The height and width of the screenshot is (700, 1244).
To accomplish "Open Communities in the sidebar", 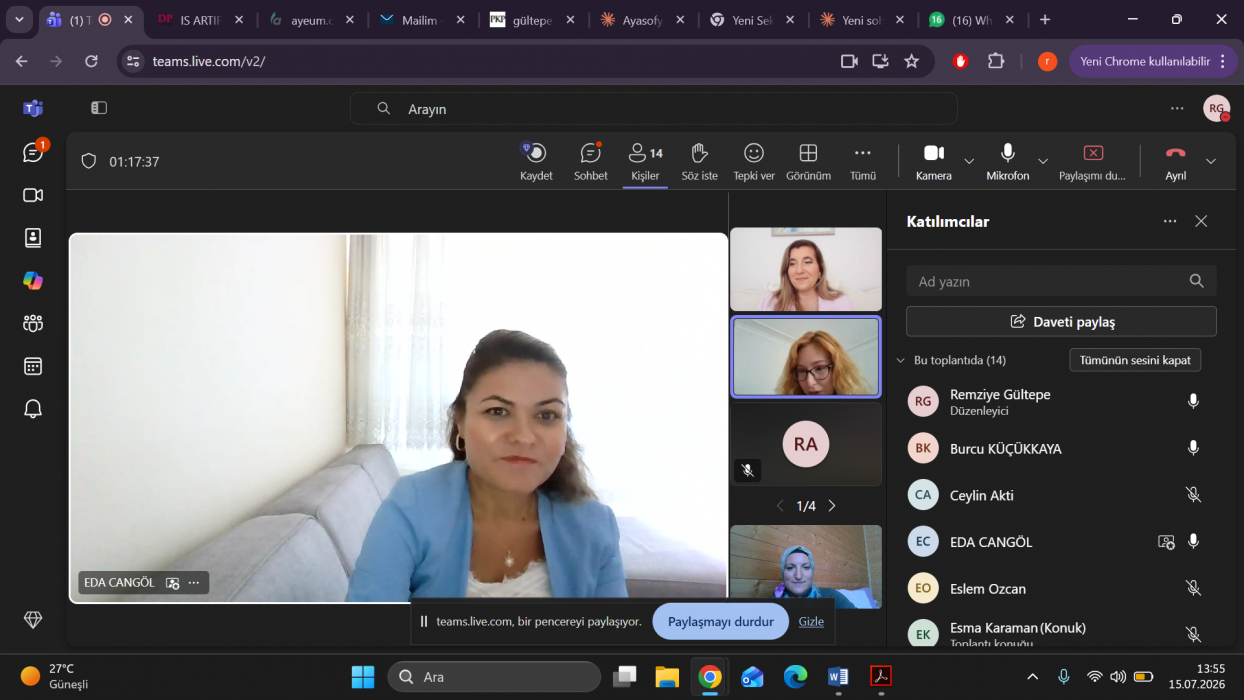I will pyautogui.click(x=33, y=323).
